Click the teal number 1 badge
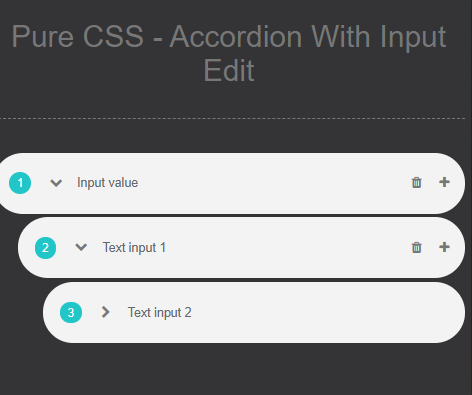The height and width of the screenshot is (395, 472). [20, 183]
